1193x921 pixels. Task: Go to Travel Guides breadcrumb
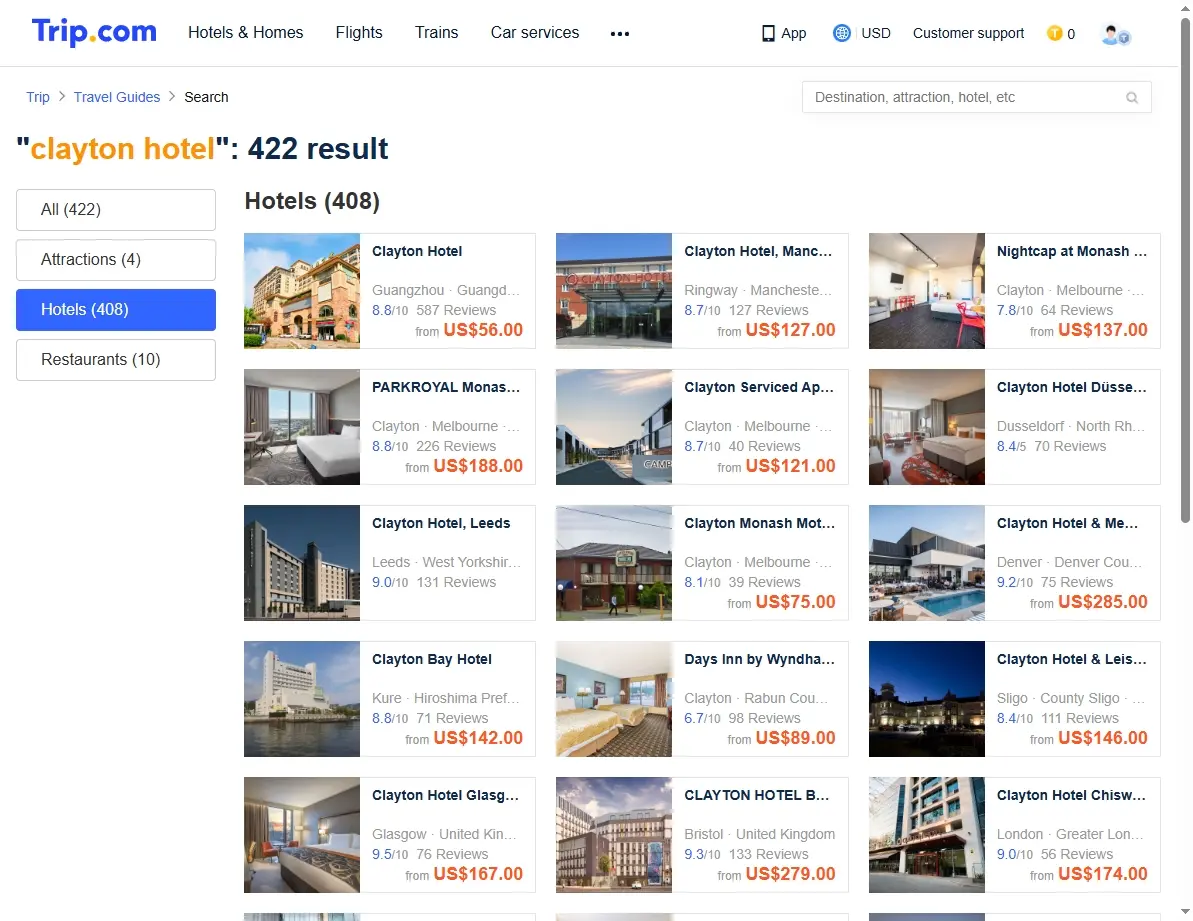click(117, 97)
